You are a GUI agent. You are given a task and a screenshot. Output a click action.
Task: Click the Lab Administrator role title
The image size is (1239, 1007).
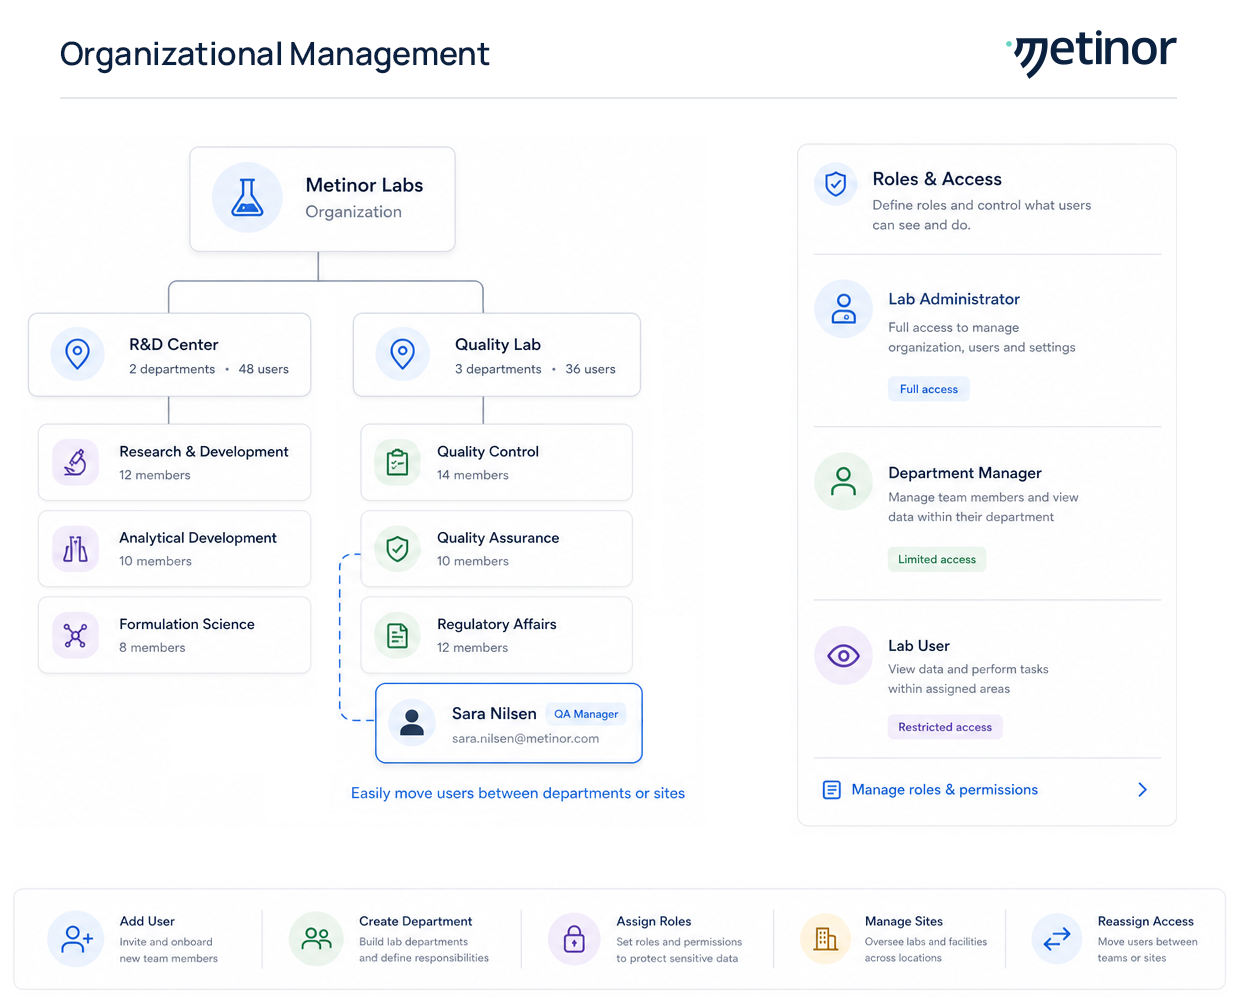click(954, 299)
